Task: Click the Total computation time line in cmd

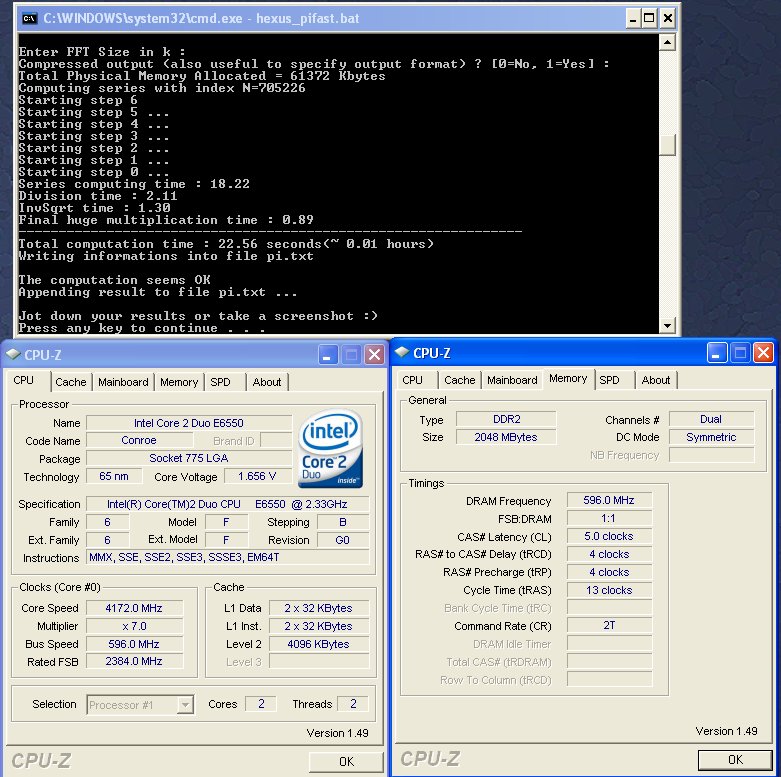Action: [226, 244]
